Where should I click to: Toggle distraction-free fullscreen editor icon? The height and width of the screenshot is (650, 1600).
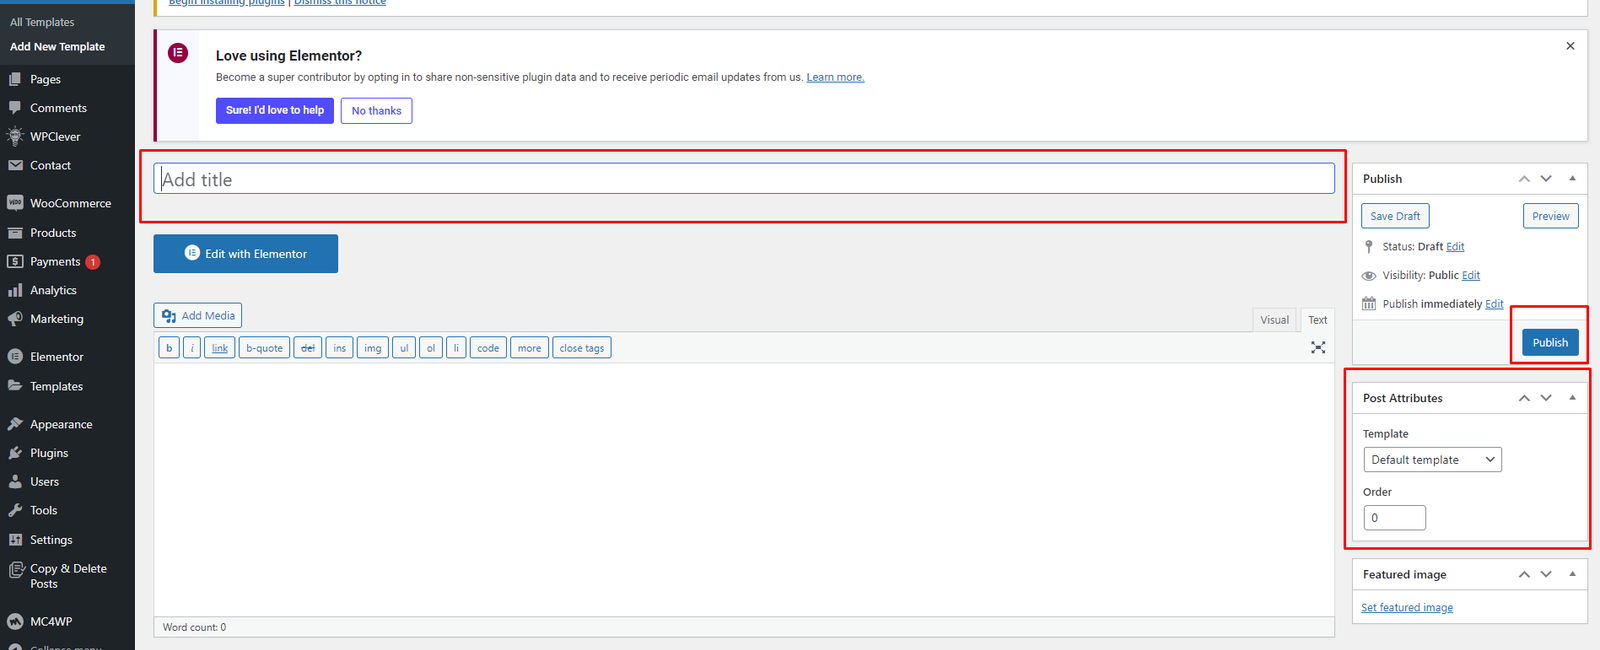coord(1318,347)
